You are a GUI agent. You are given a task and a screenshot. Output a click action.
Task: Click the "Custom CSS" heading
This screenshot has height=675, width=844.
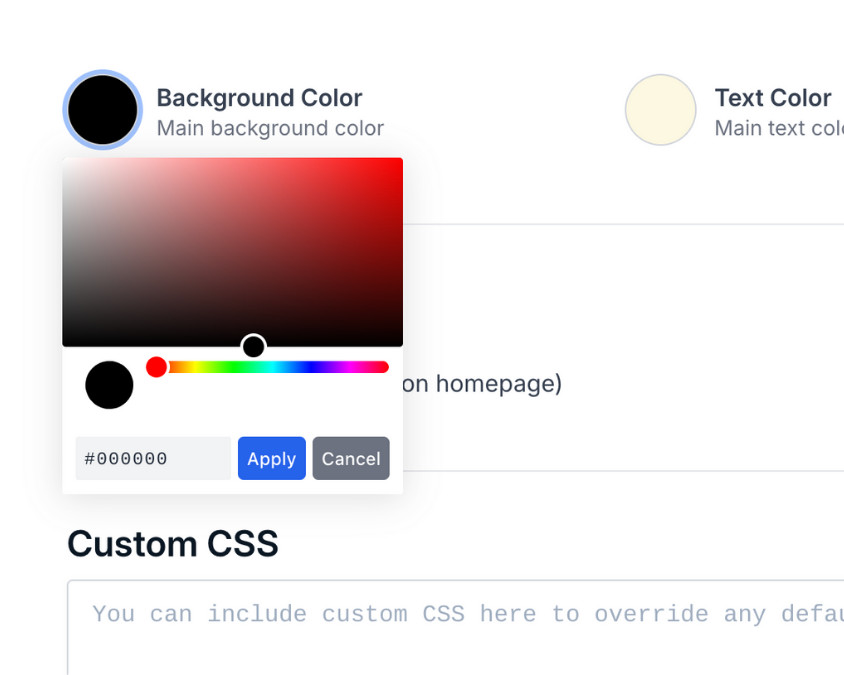point(172,544)
